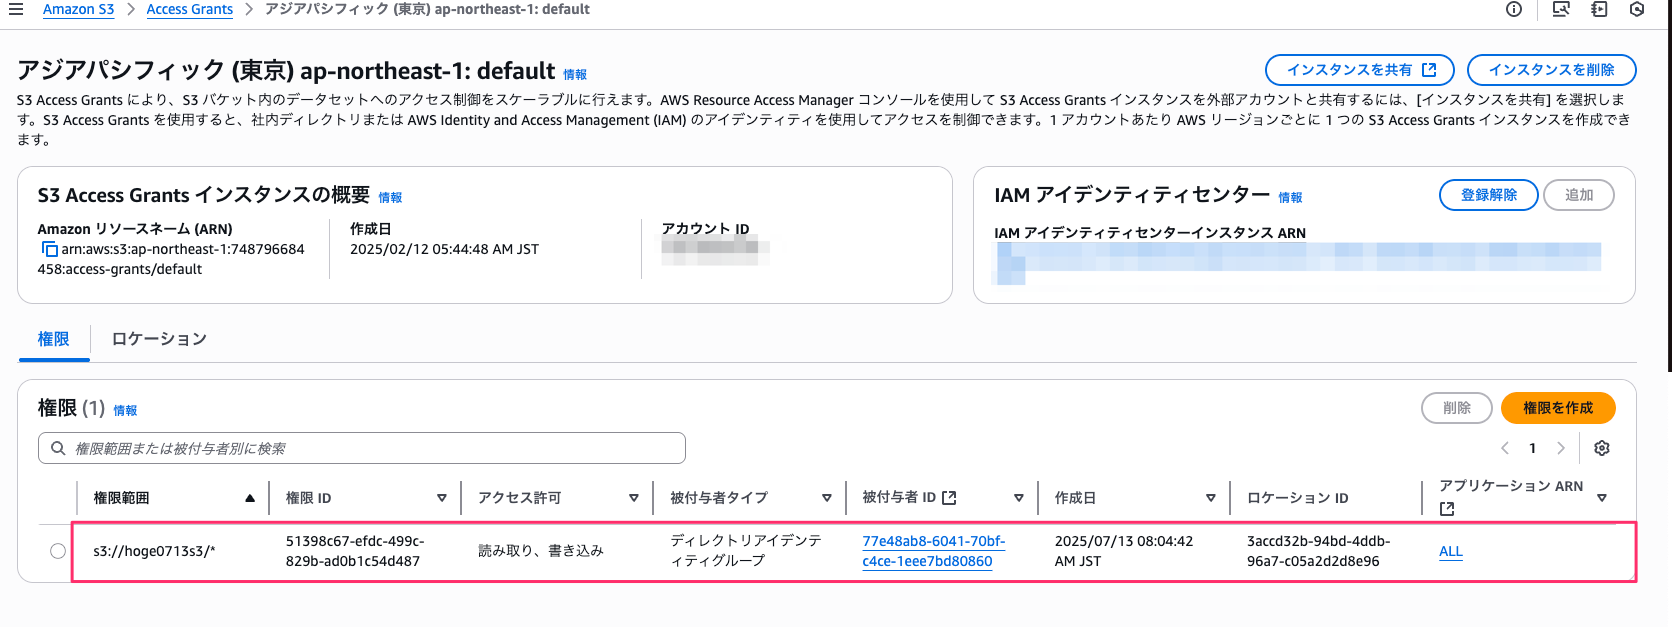
Task: Select the s3://hoge0713s3/* row radio button
Action: (58, 551)
